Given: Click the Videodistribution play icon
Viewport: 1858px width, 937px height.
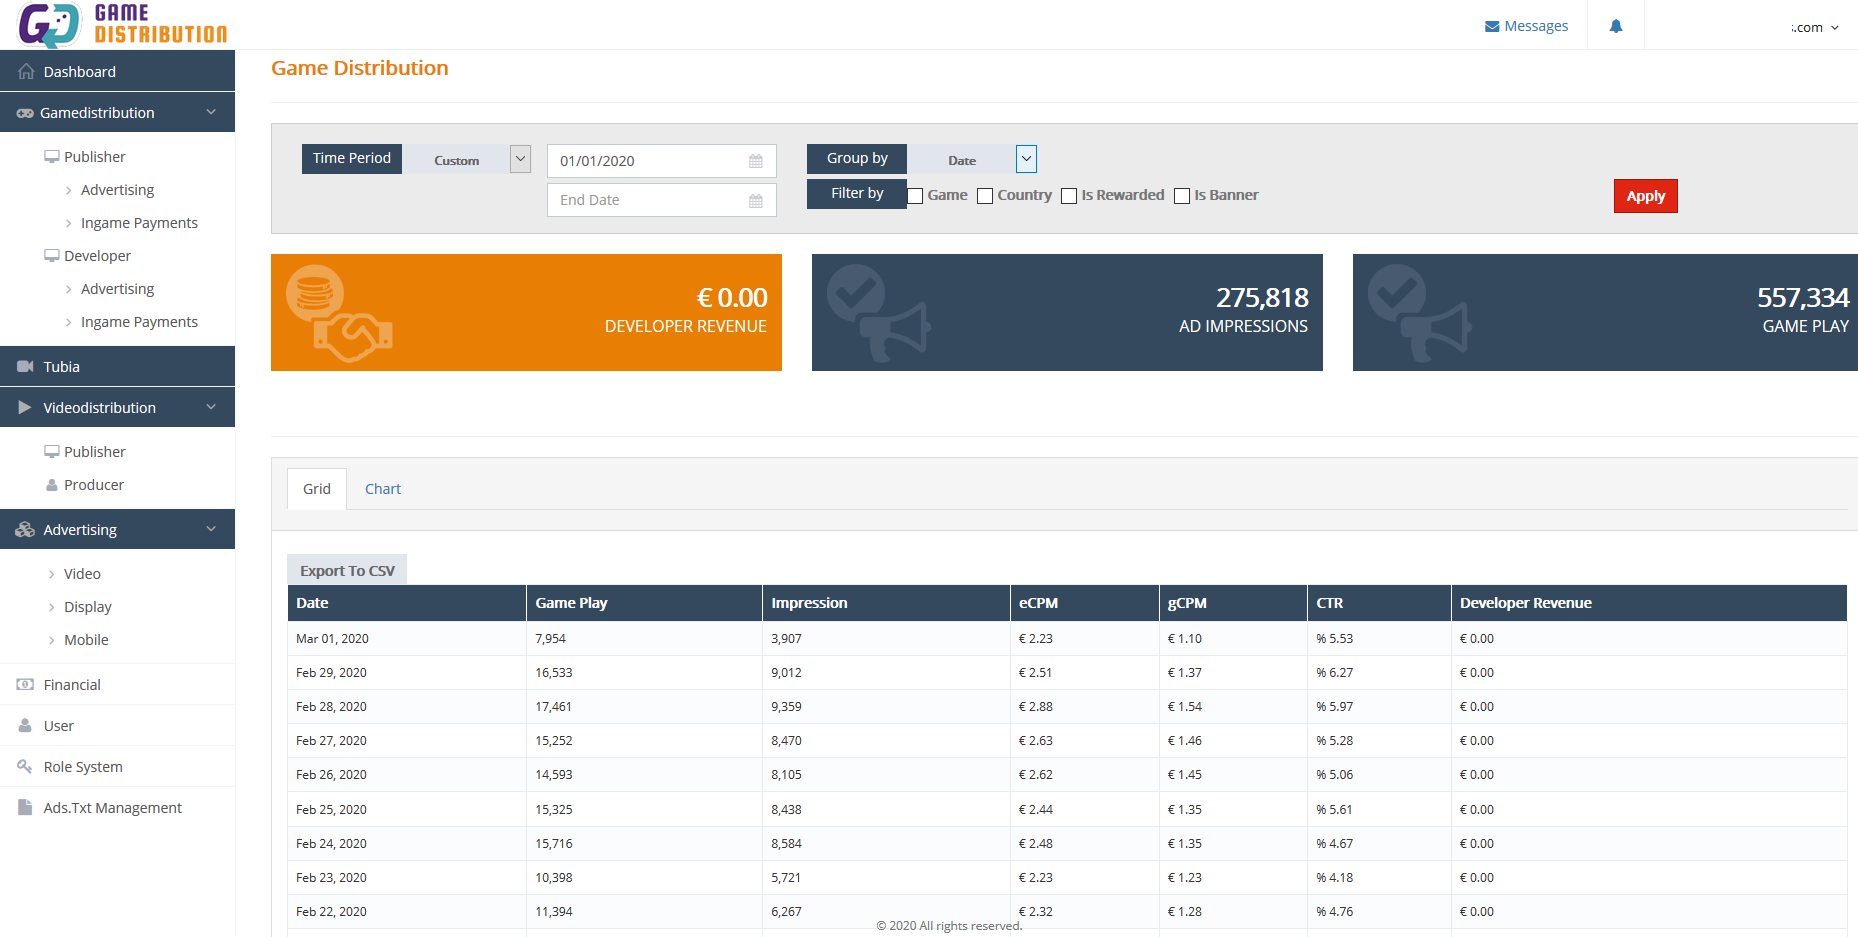Looking at the screenshot, I should coord(25,408).
